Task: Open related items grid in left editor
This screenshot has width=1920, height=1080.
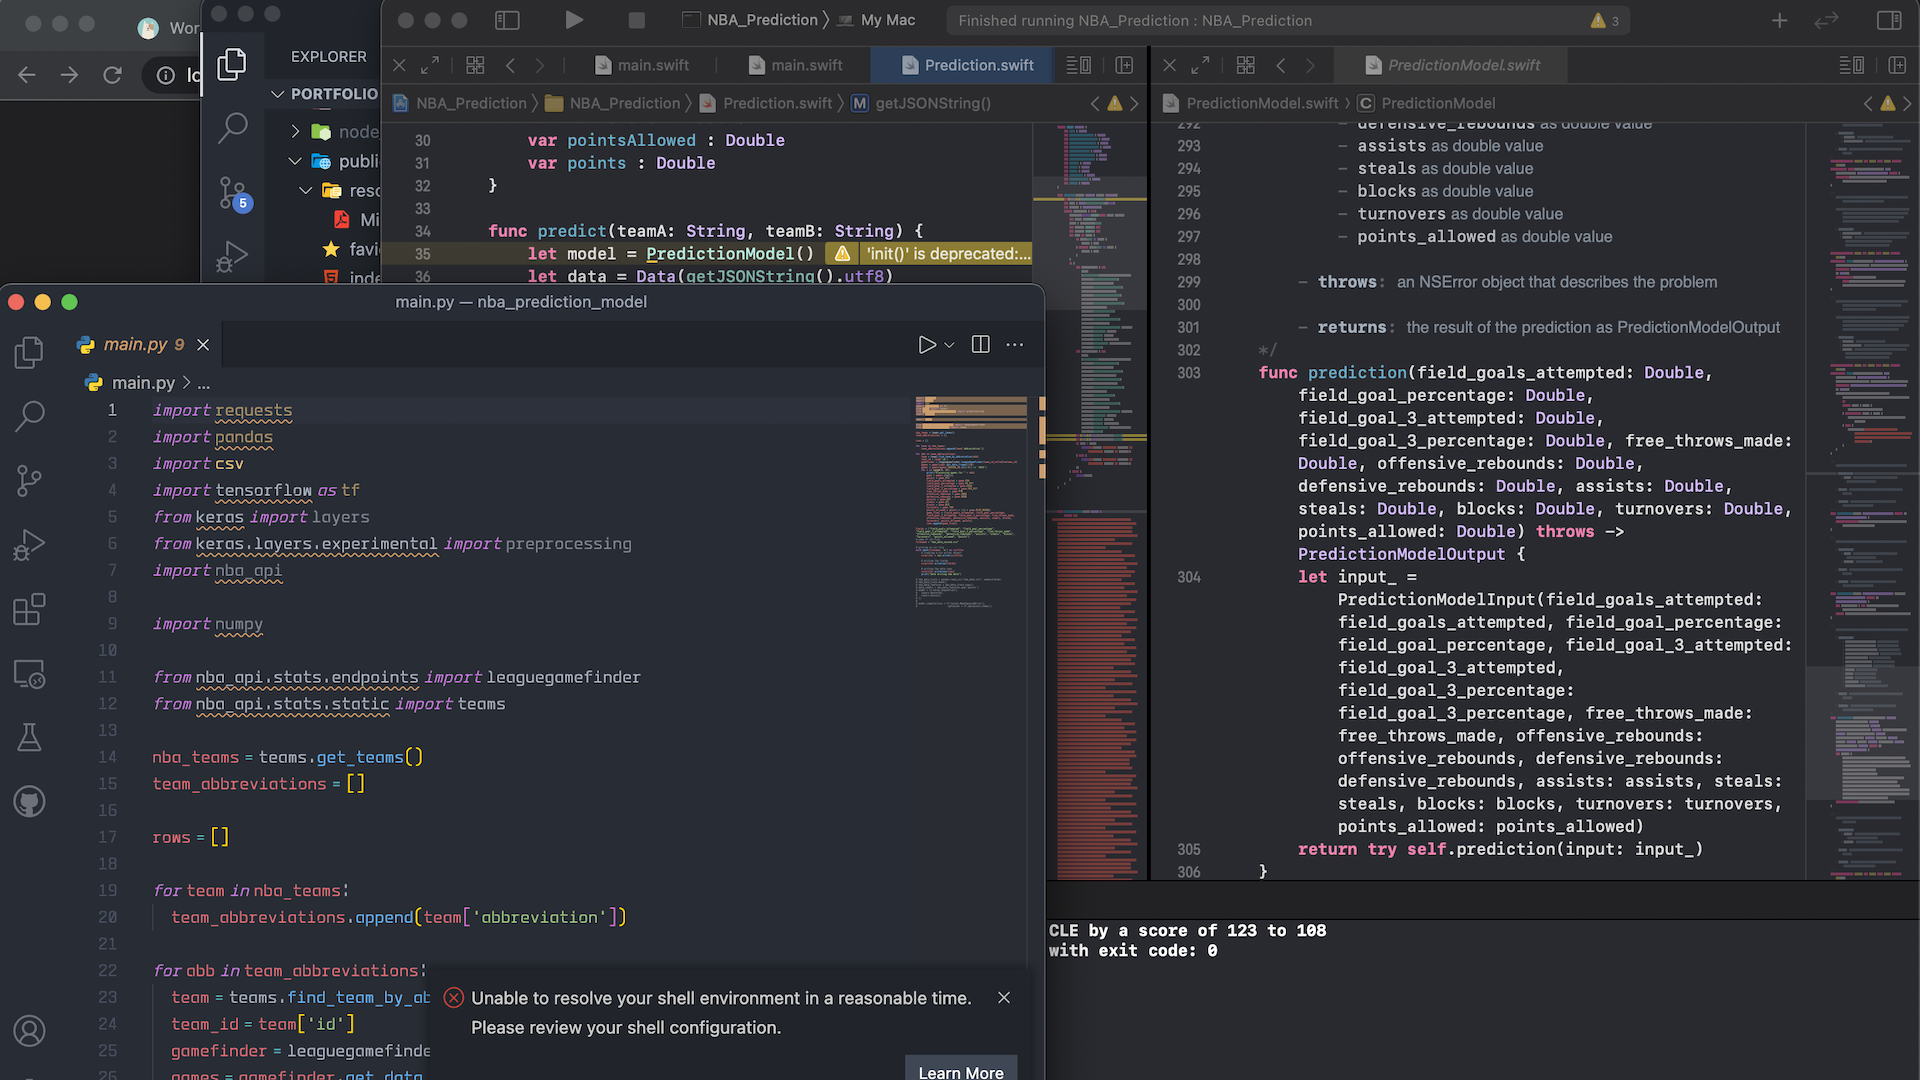Action: click(x=475, y=65)
